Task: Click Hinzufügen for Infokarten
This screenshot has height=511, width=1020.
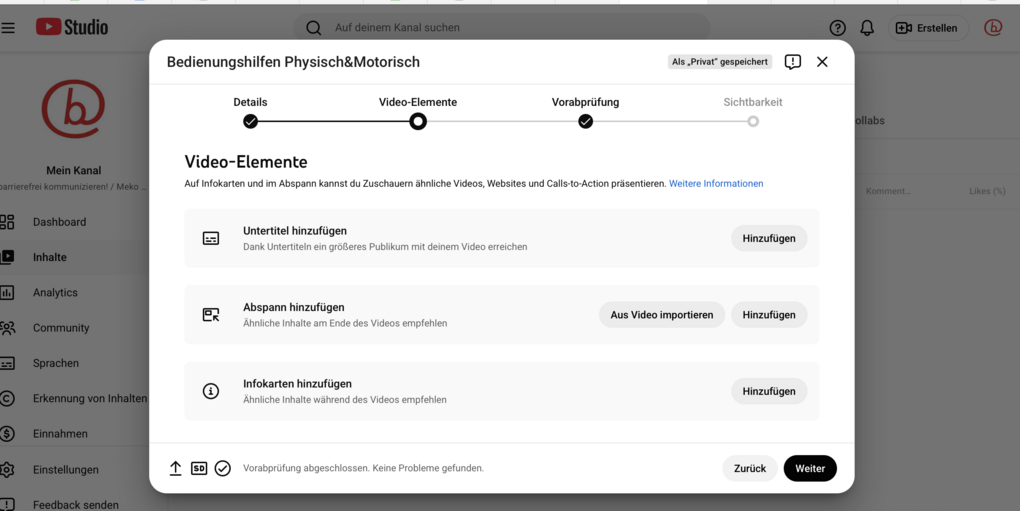Action: 769,391
